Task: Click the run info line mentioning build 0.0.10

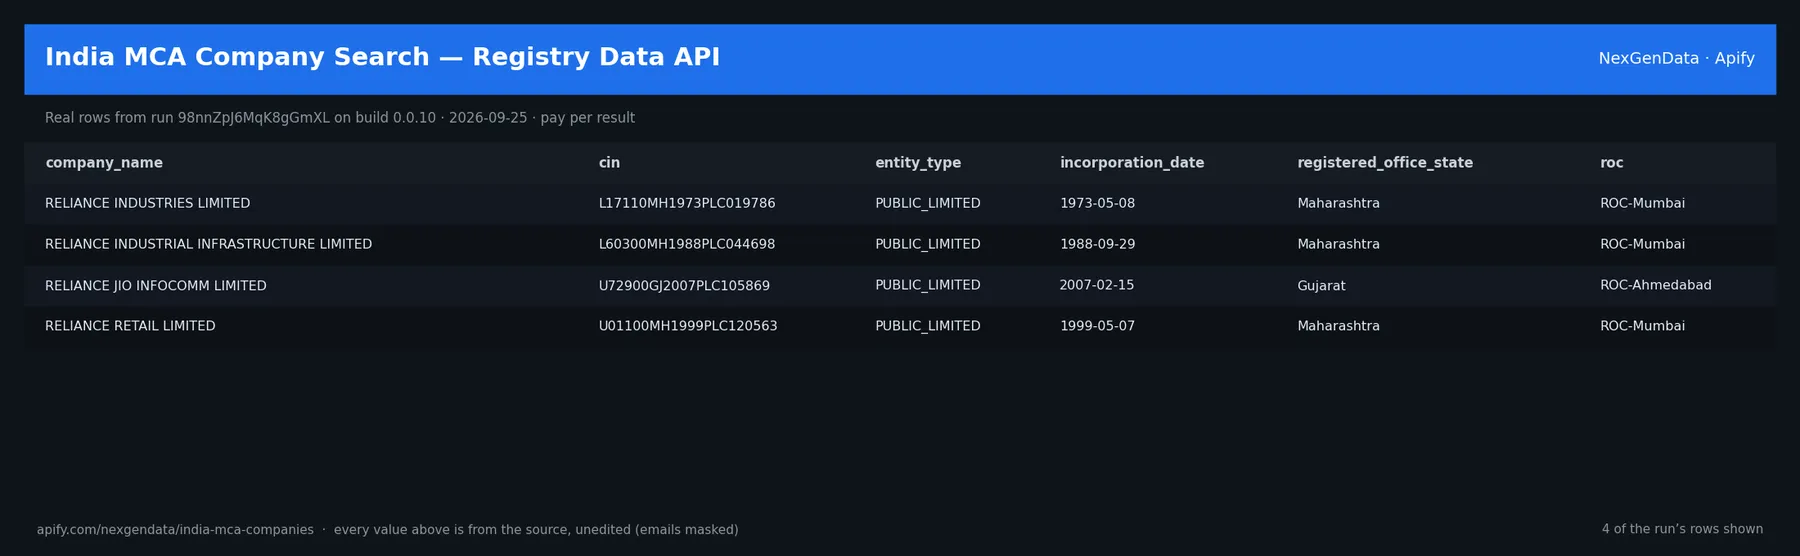Action: point(340,118)
